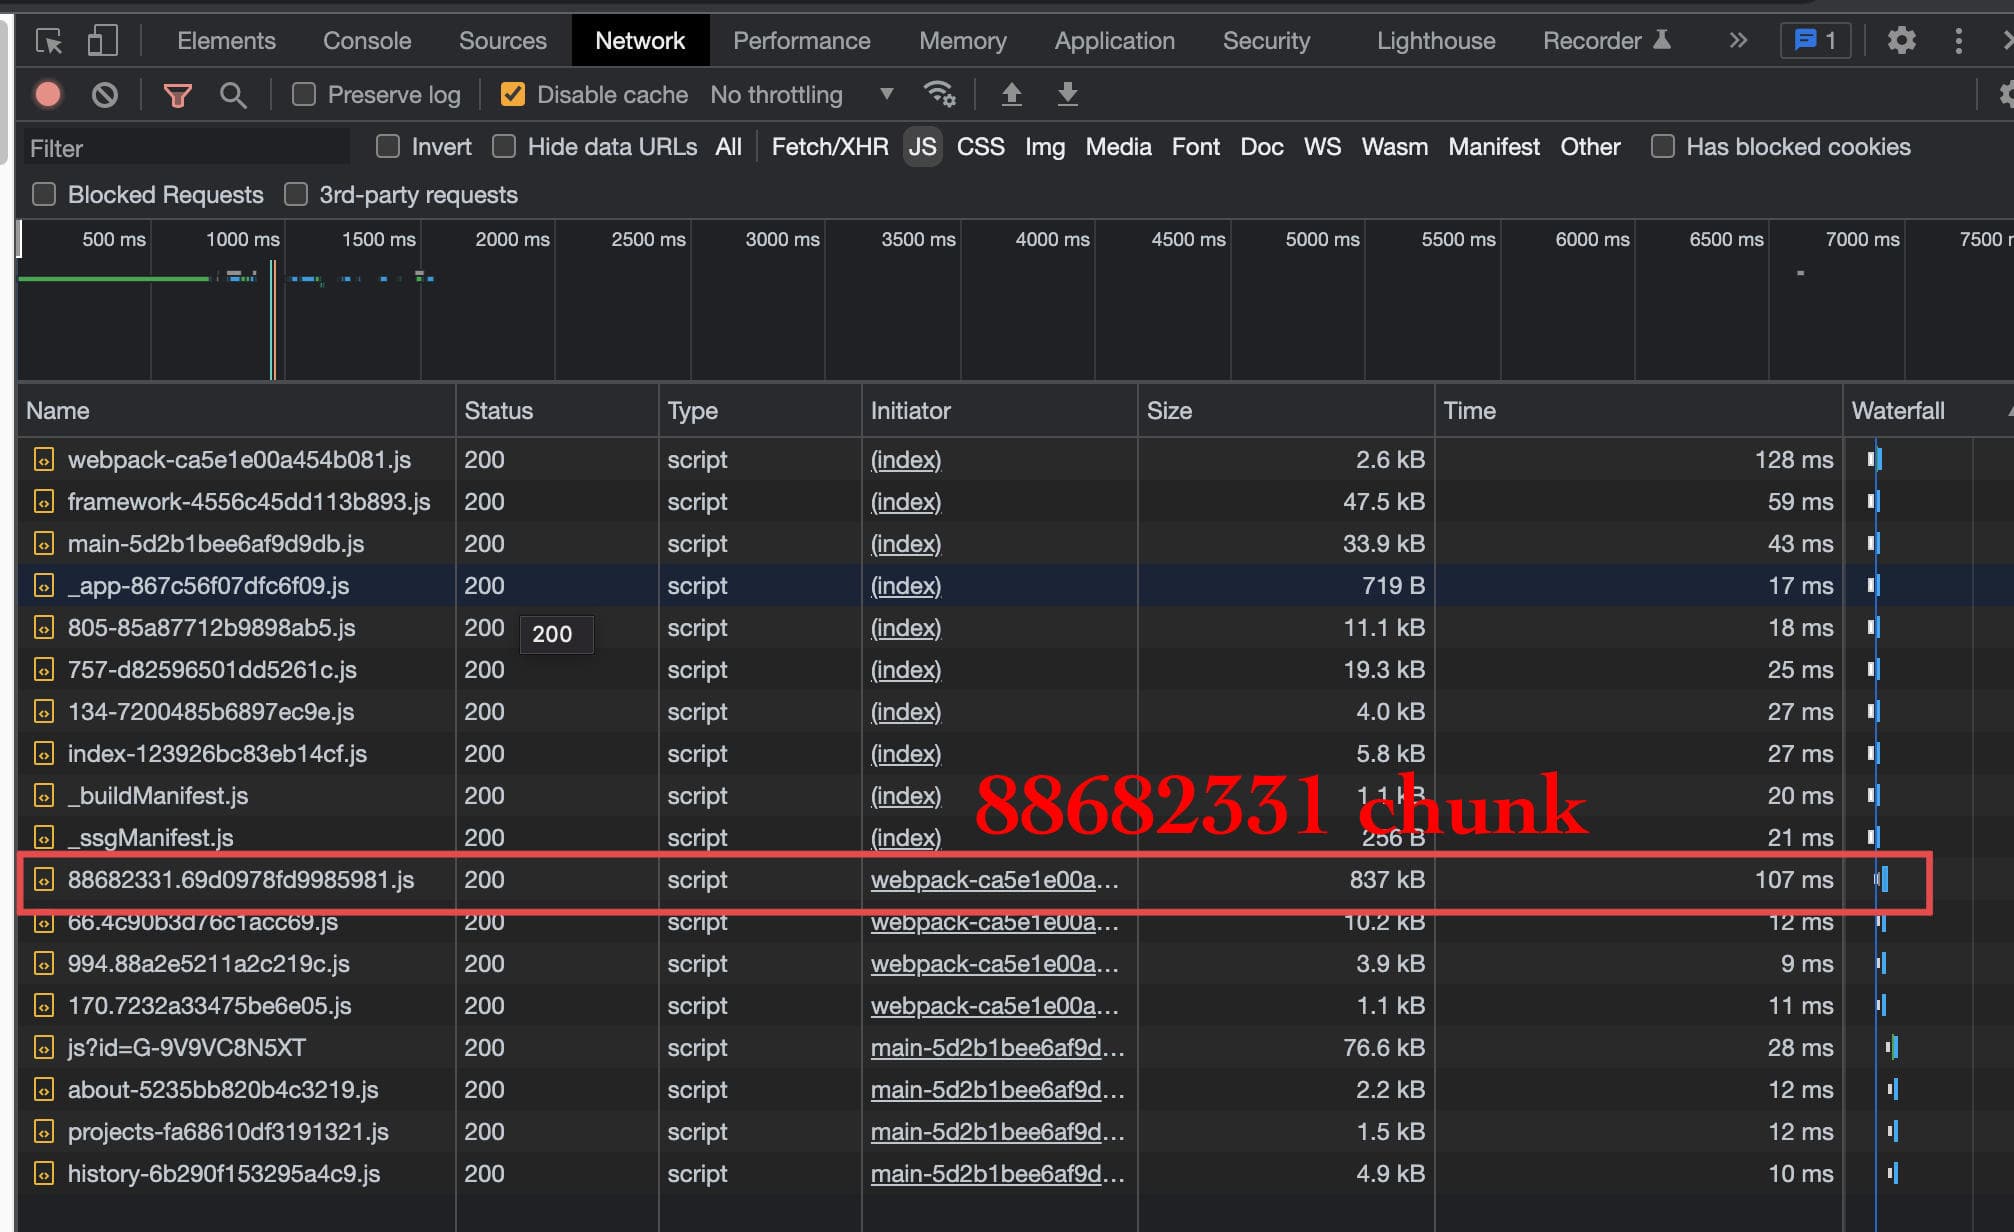Uncheck the Disable cache checkbox
The height and width of the screenshot is (1232, 2014).
click(513, 95)
